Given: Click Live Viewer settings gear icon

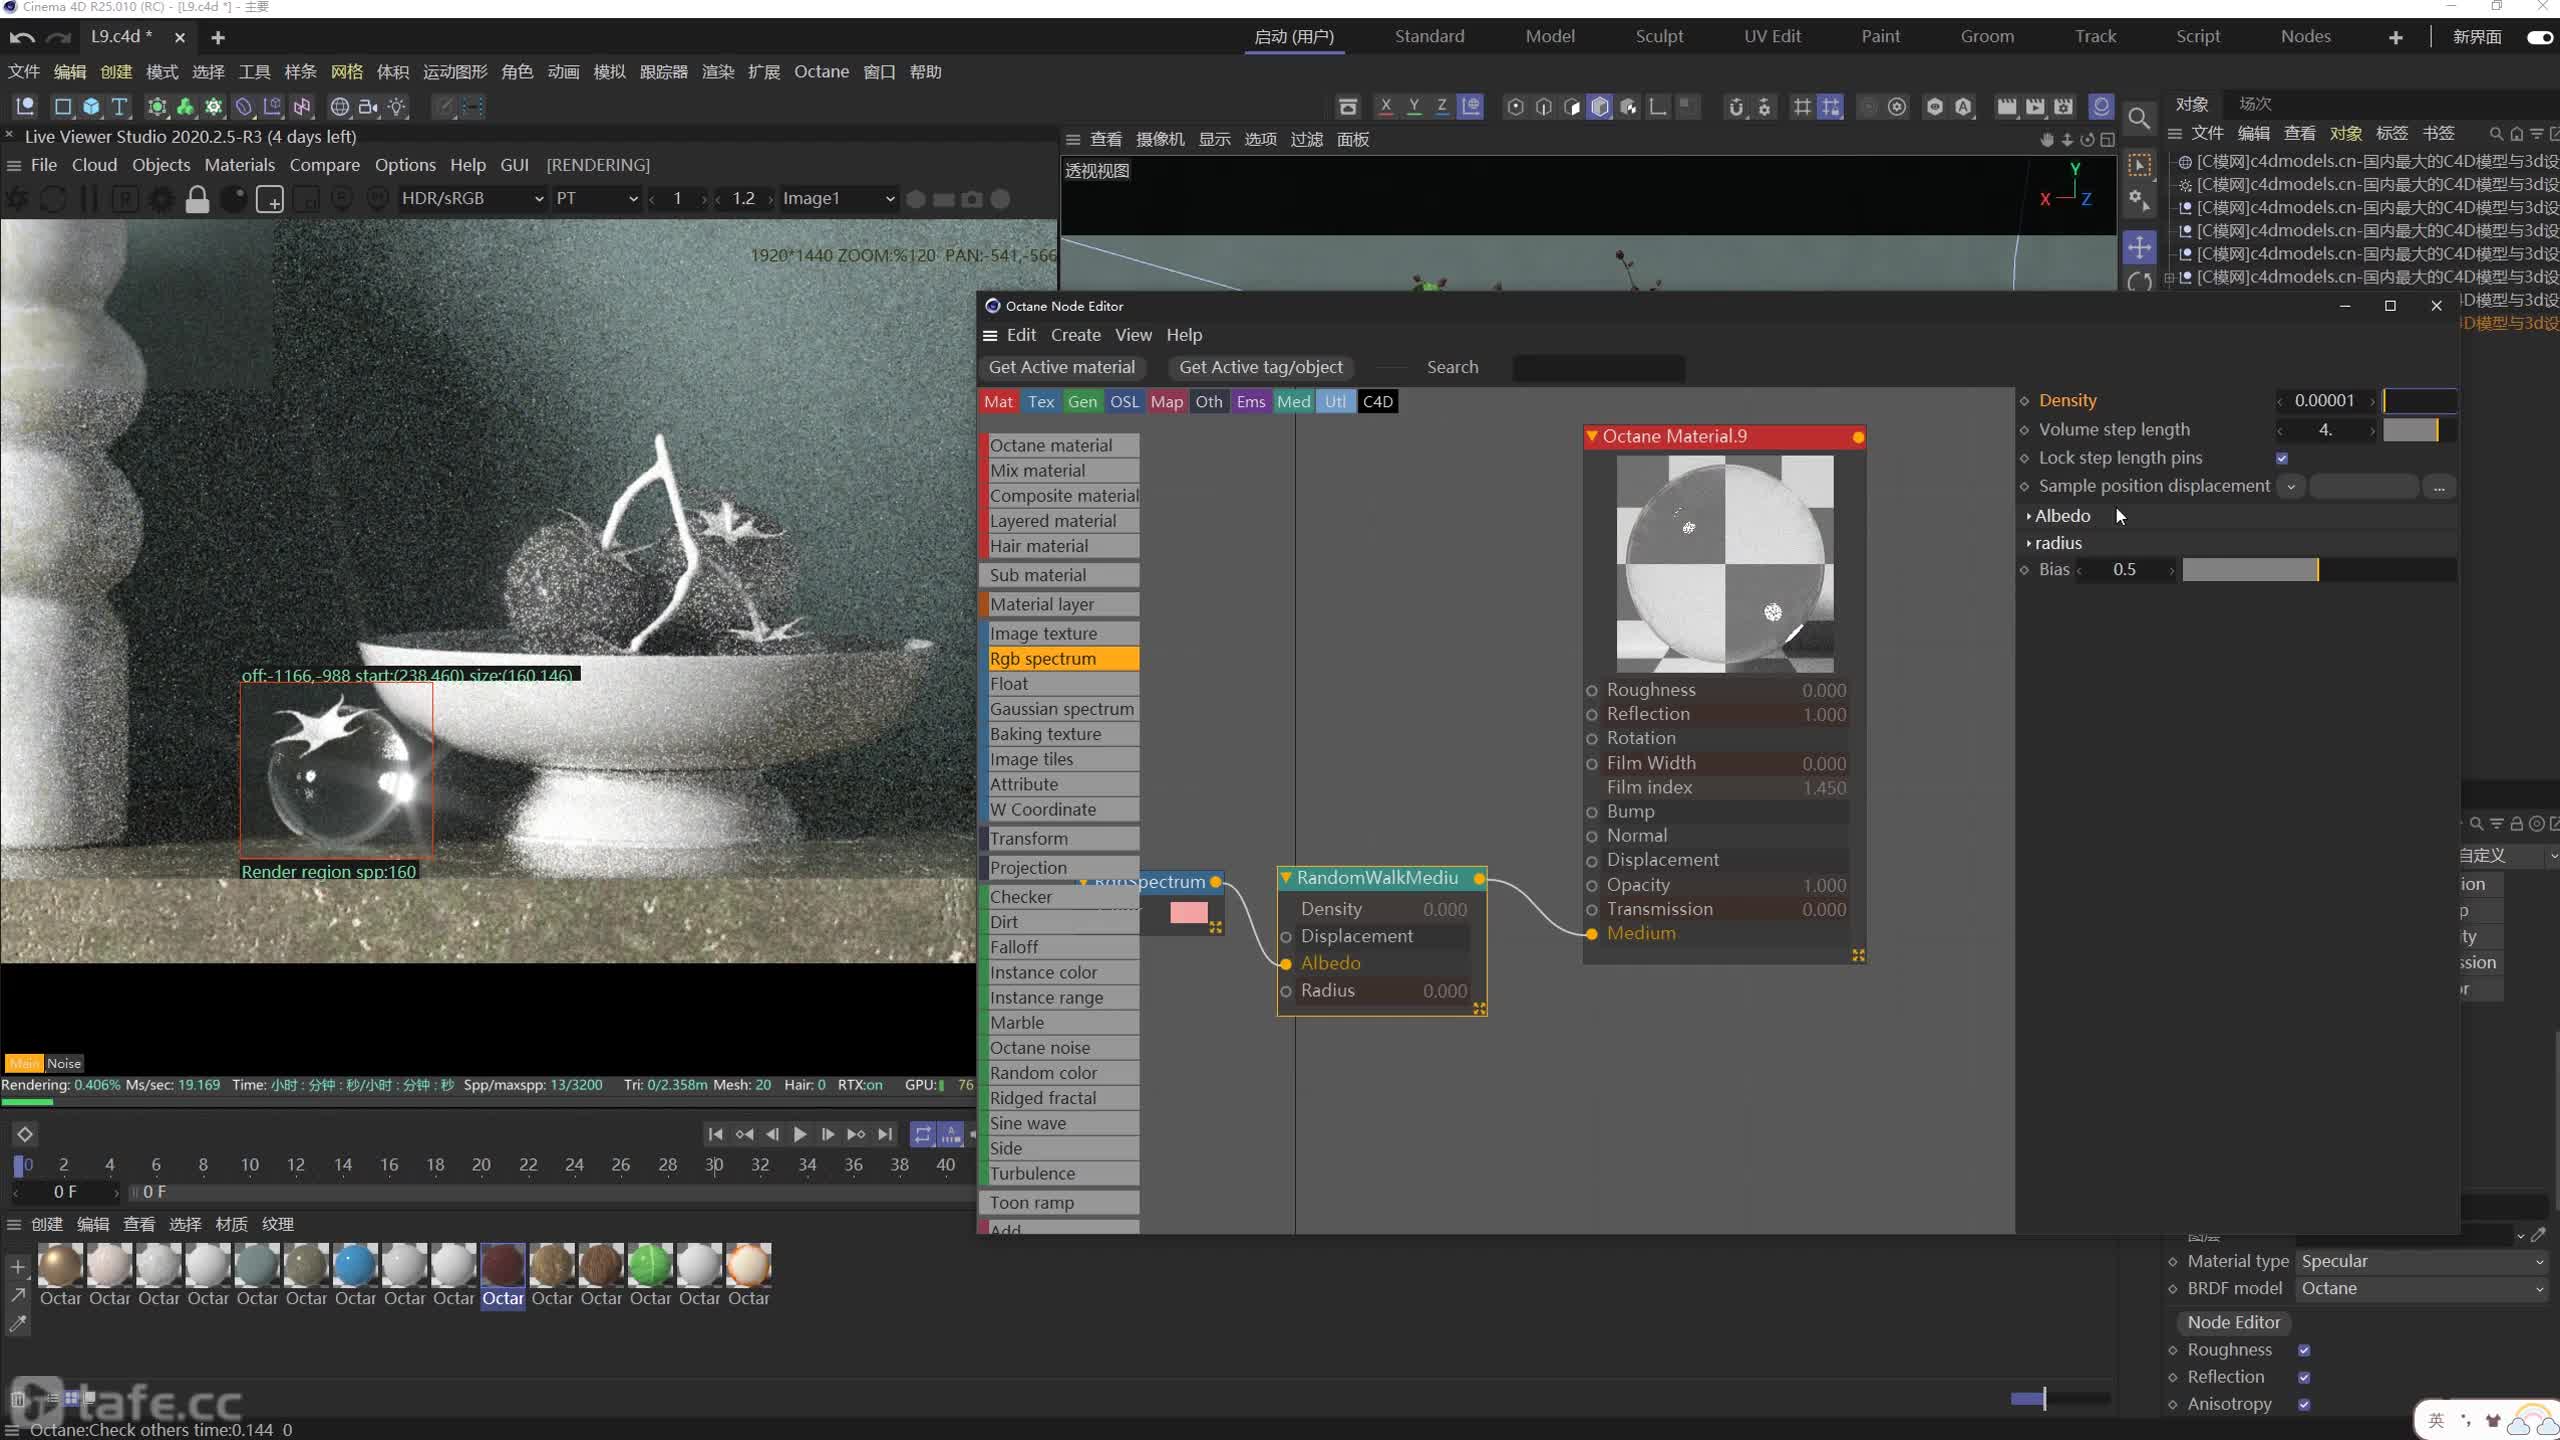Looking at the screenshot, I should coord(160,199).
